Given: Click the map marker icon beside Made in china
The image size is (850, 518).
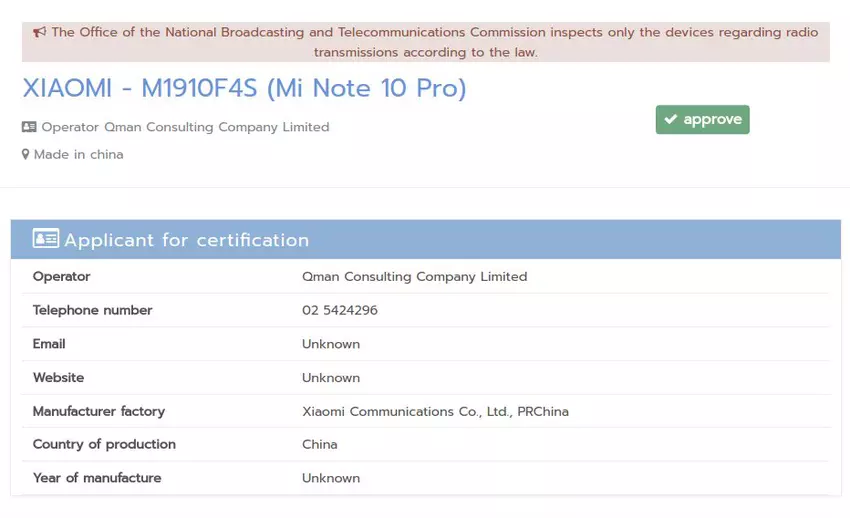Looking at the screenshot, I should (26, 155).
